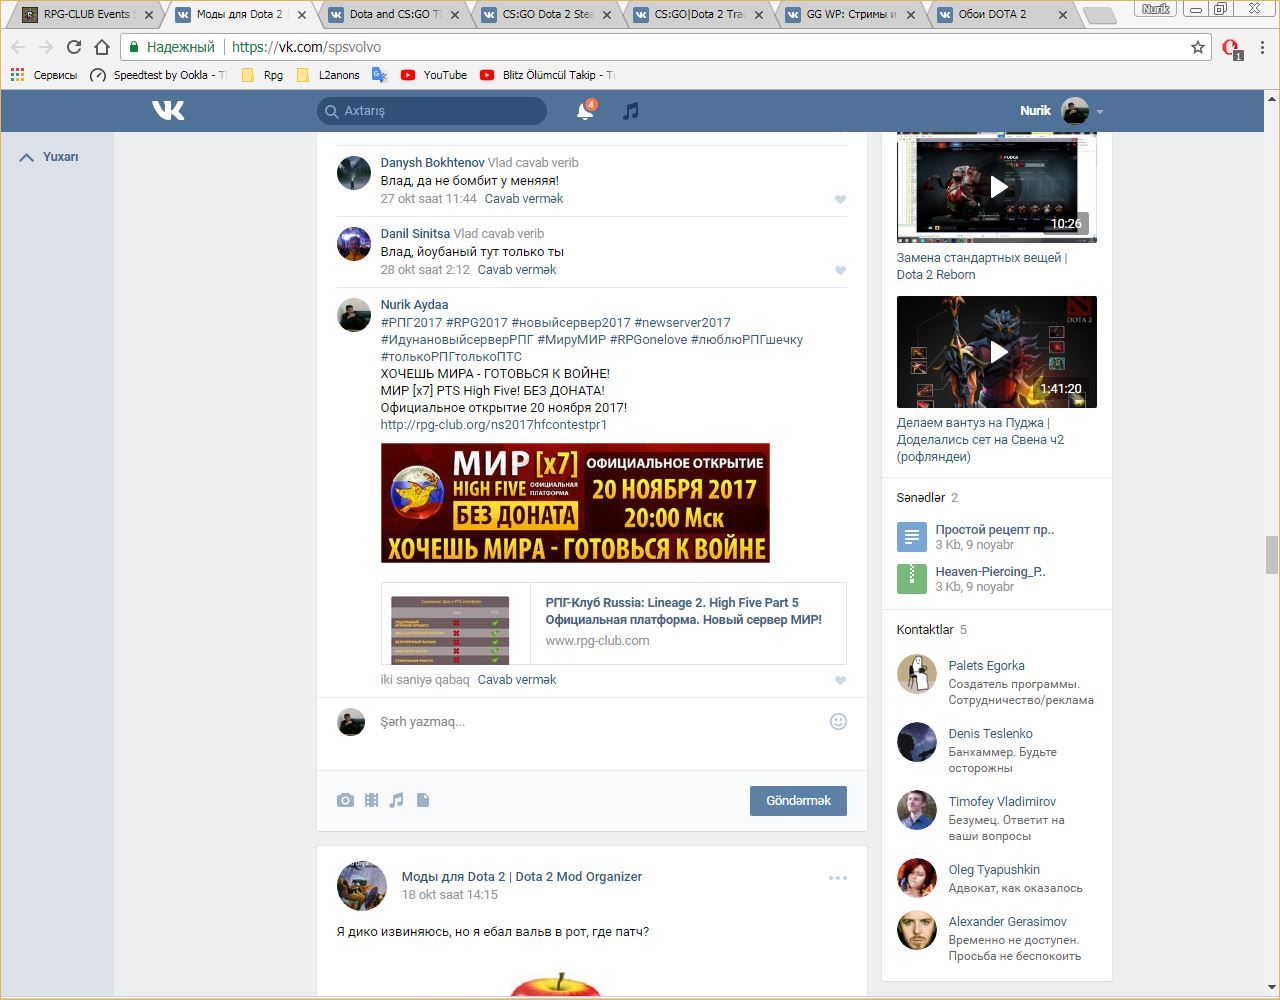Open Danysh Bokhtenov's profile name

click(x=432, y=163)
